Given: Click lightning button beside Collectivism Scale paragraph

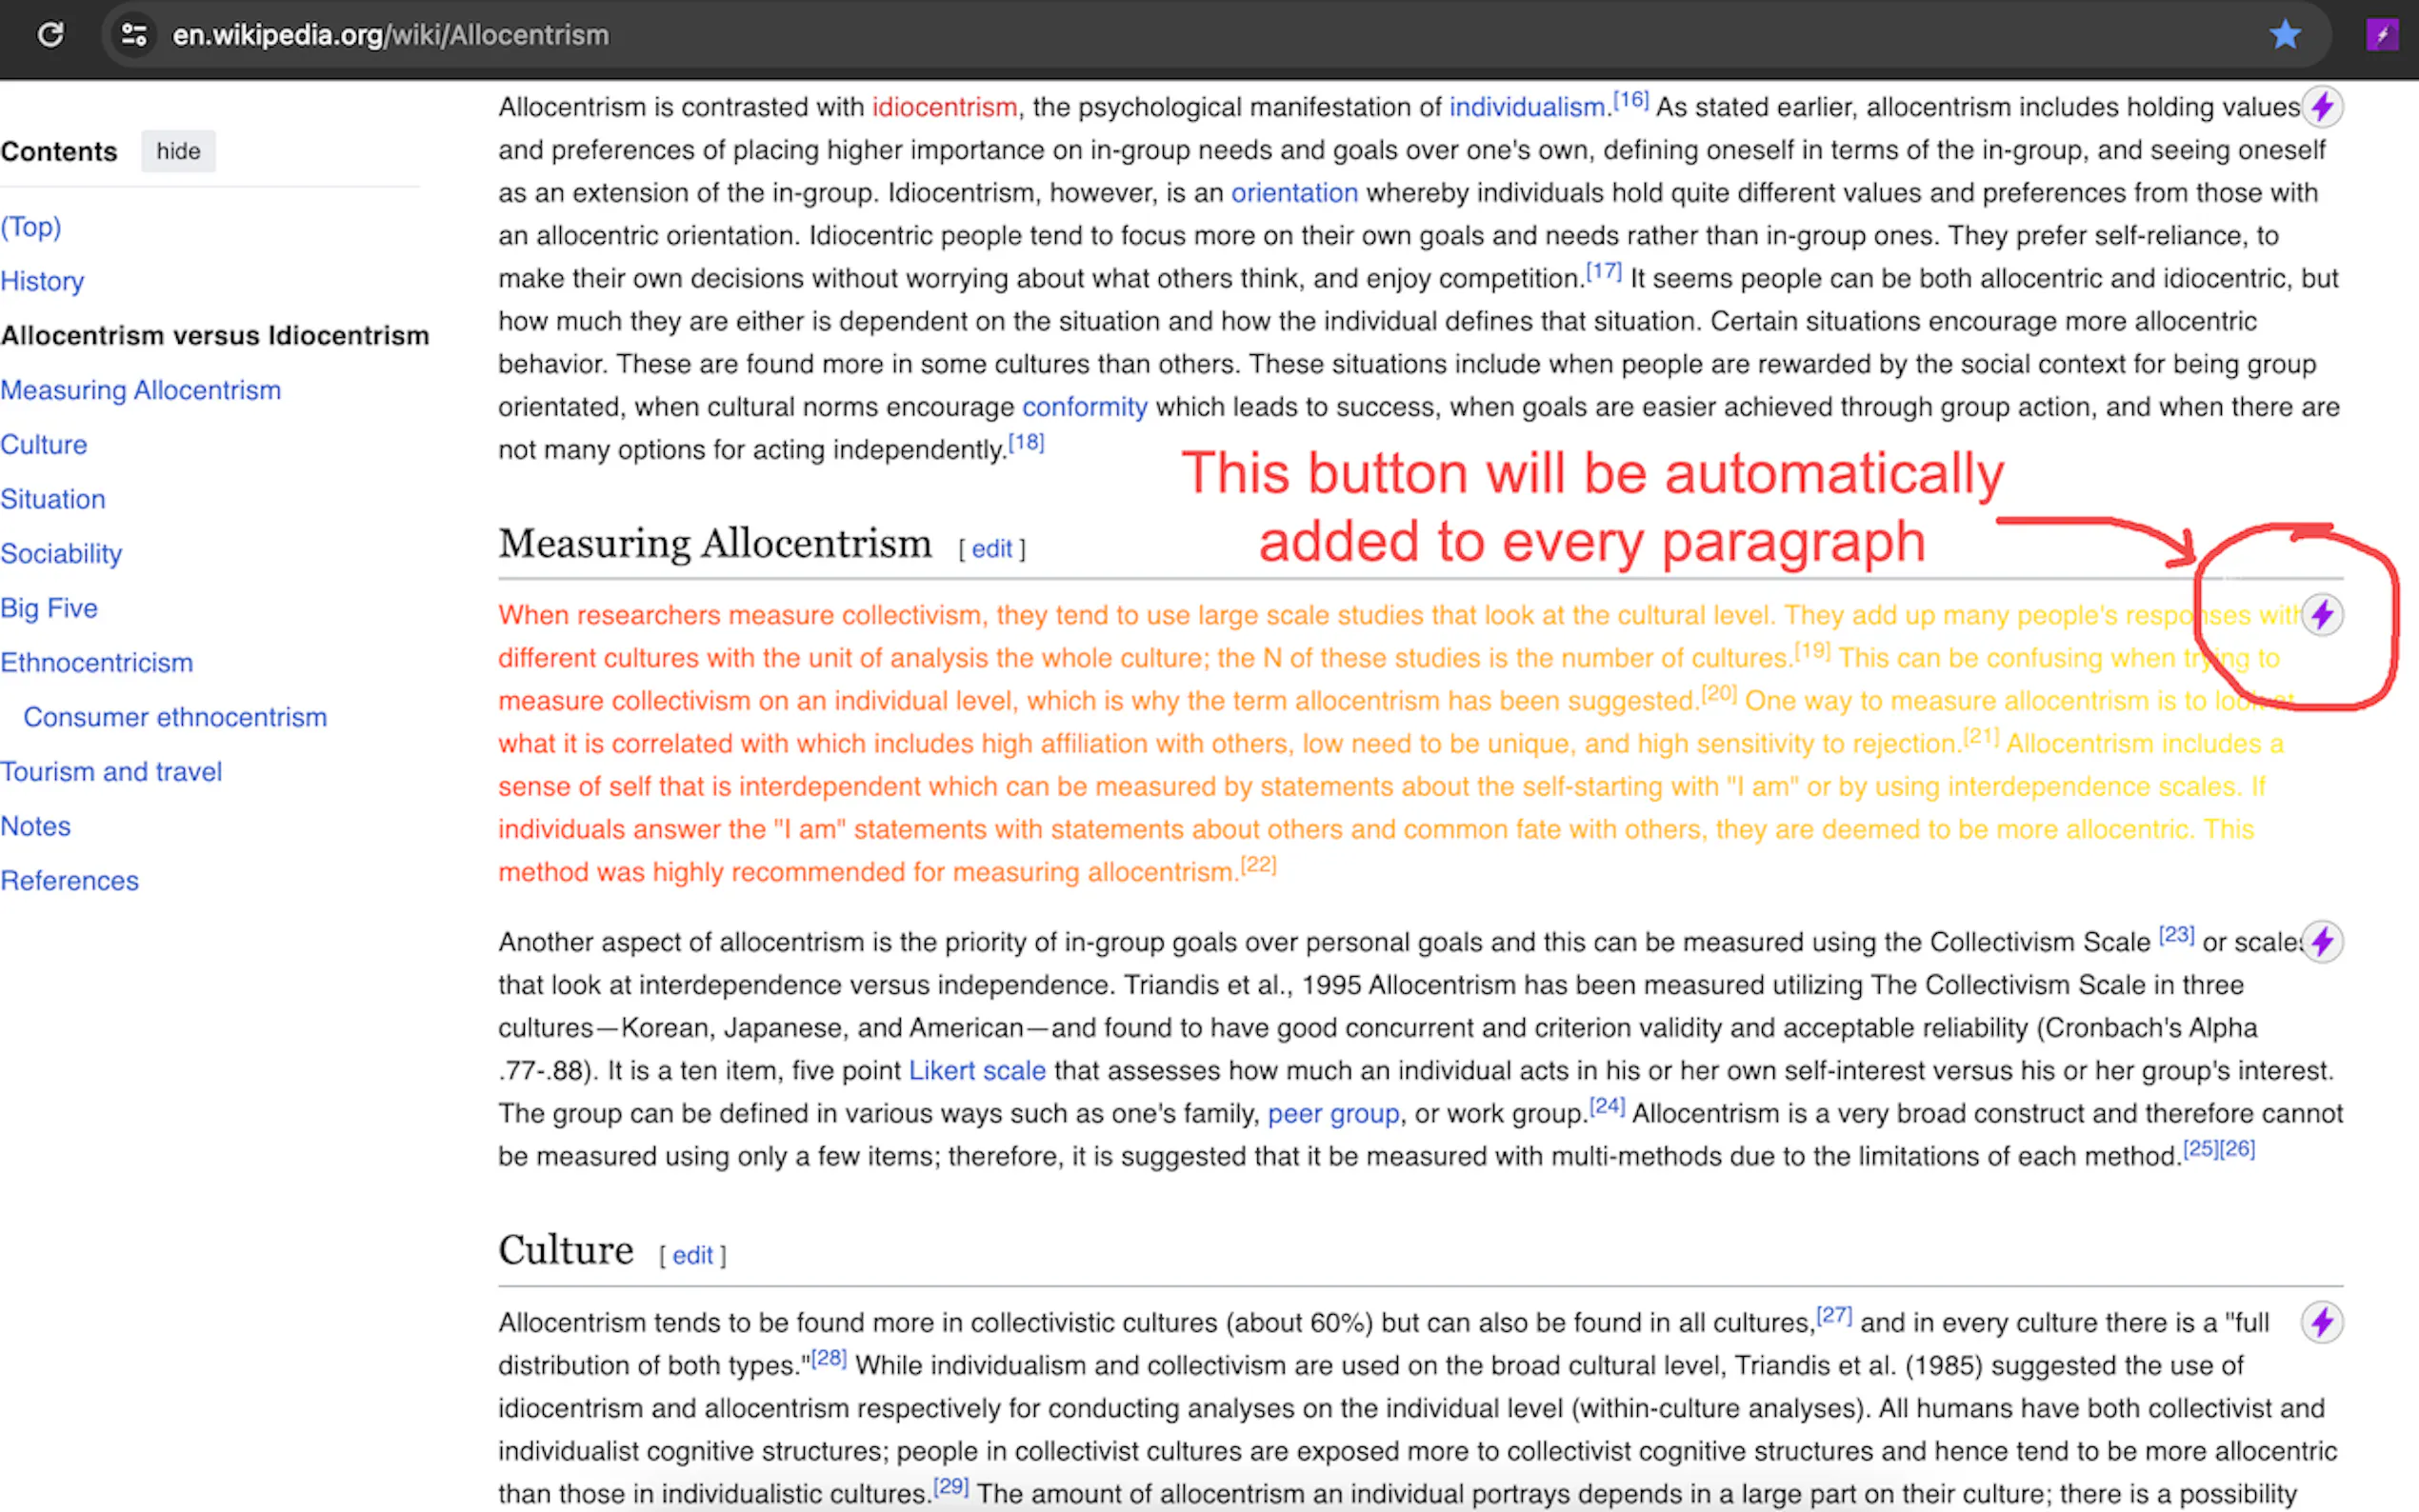Looking at the screenshot, I should 2322,941.
